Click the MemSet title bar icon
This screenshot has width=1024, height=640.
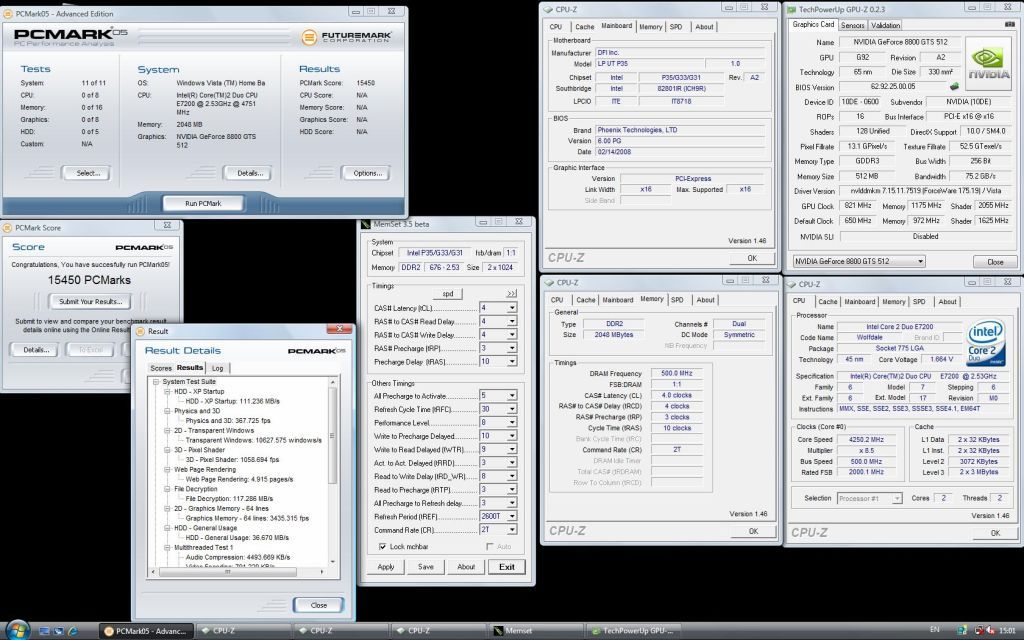click(x=366, y=224)
